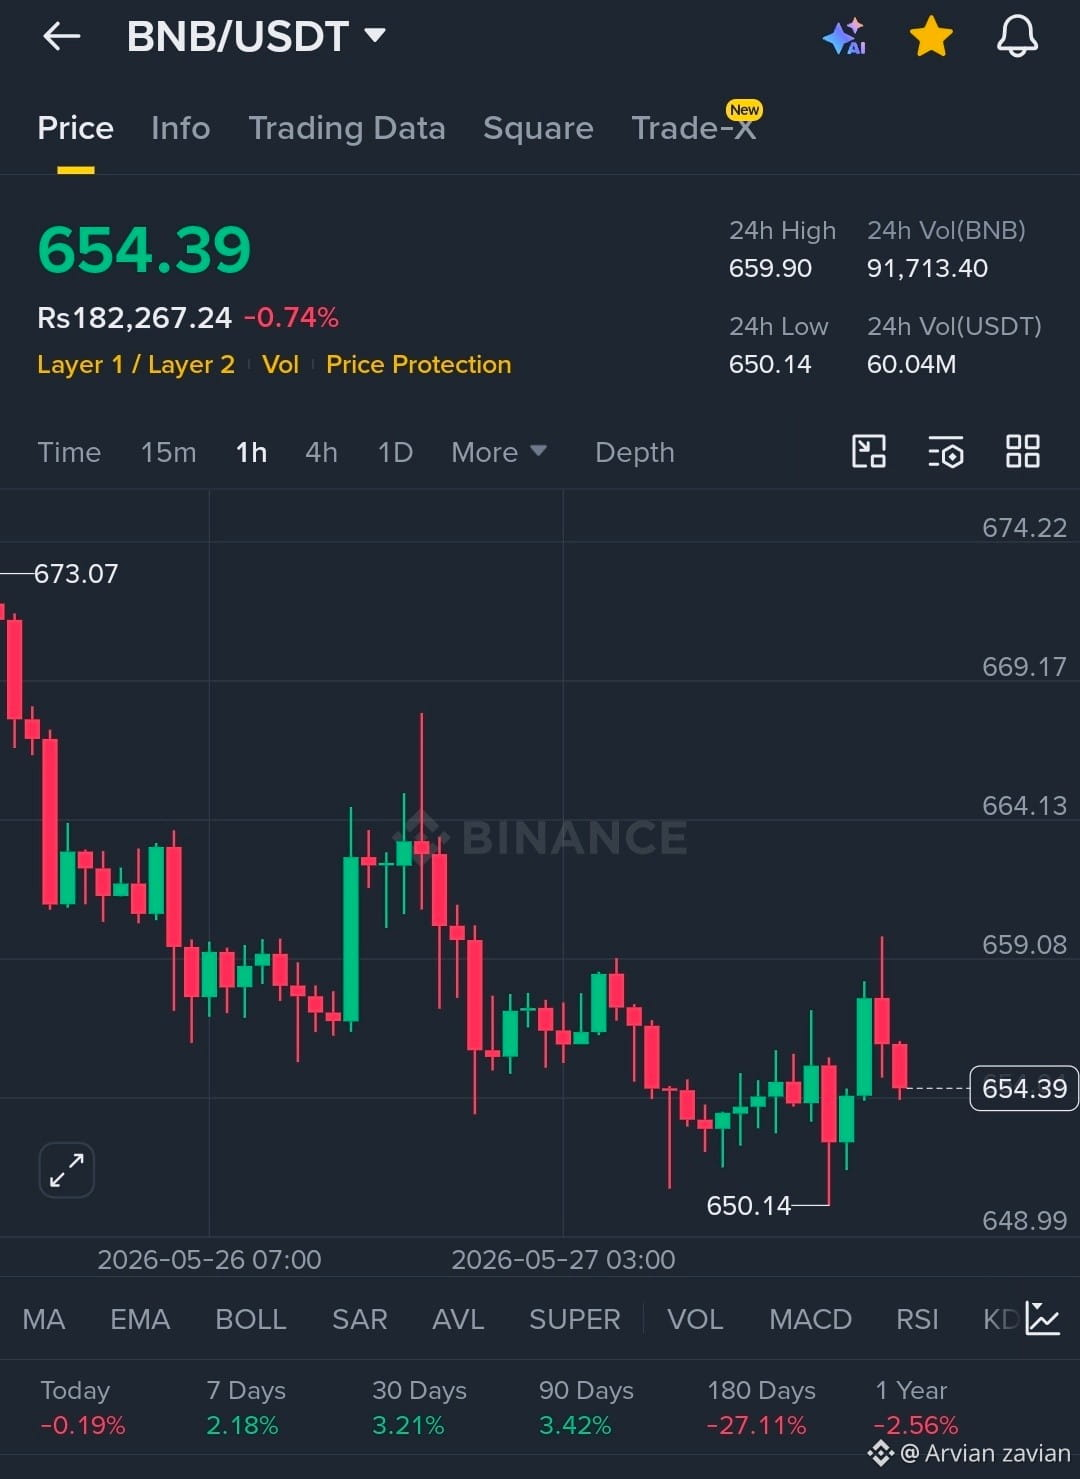The height and width of the screenshot is (1479, 1080).
Task: Select the 1D interval
Action: pyautogui.click(x=395, y=453)
